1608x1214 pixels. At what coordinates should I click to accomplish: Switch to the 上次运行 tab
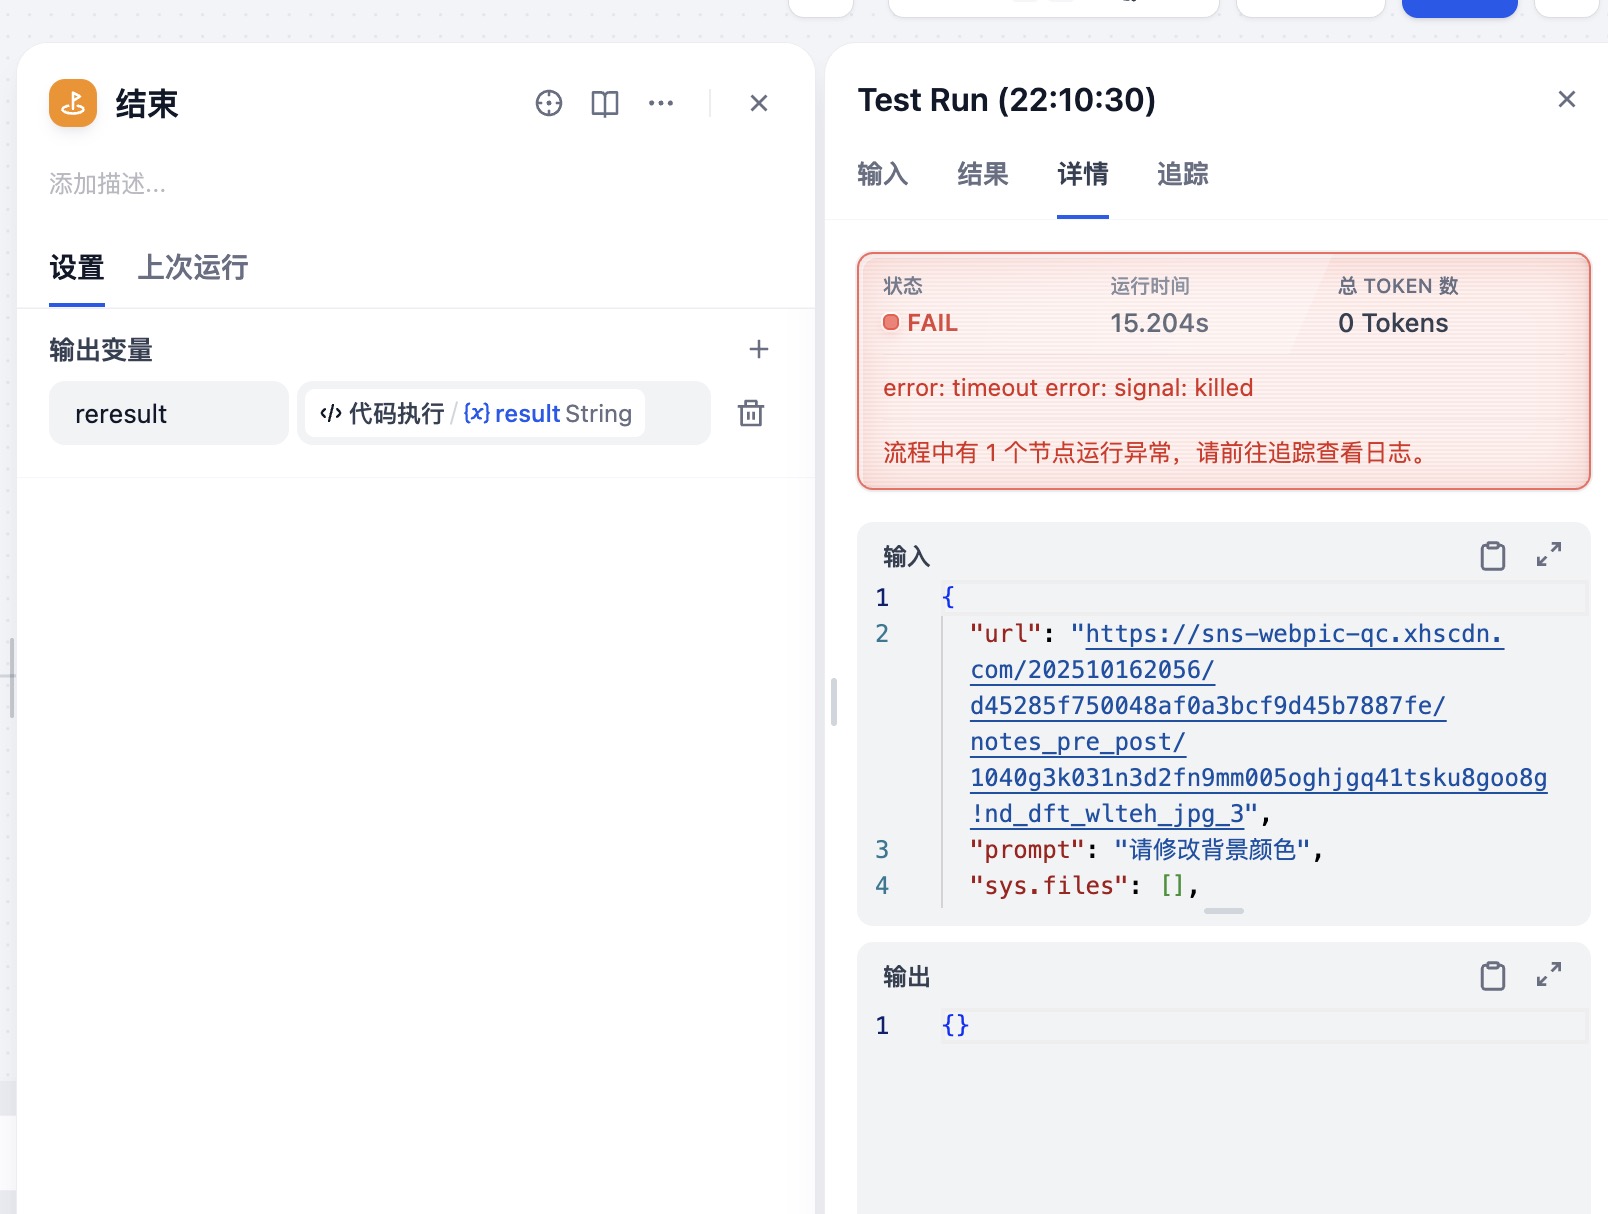click(x=193, y=267)
